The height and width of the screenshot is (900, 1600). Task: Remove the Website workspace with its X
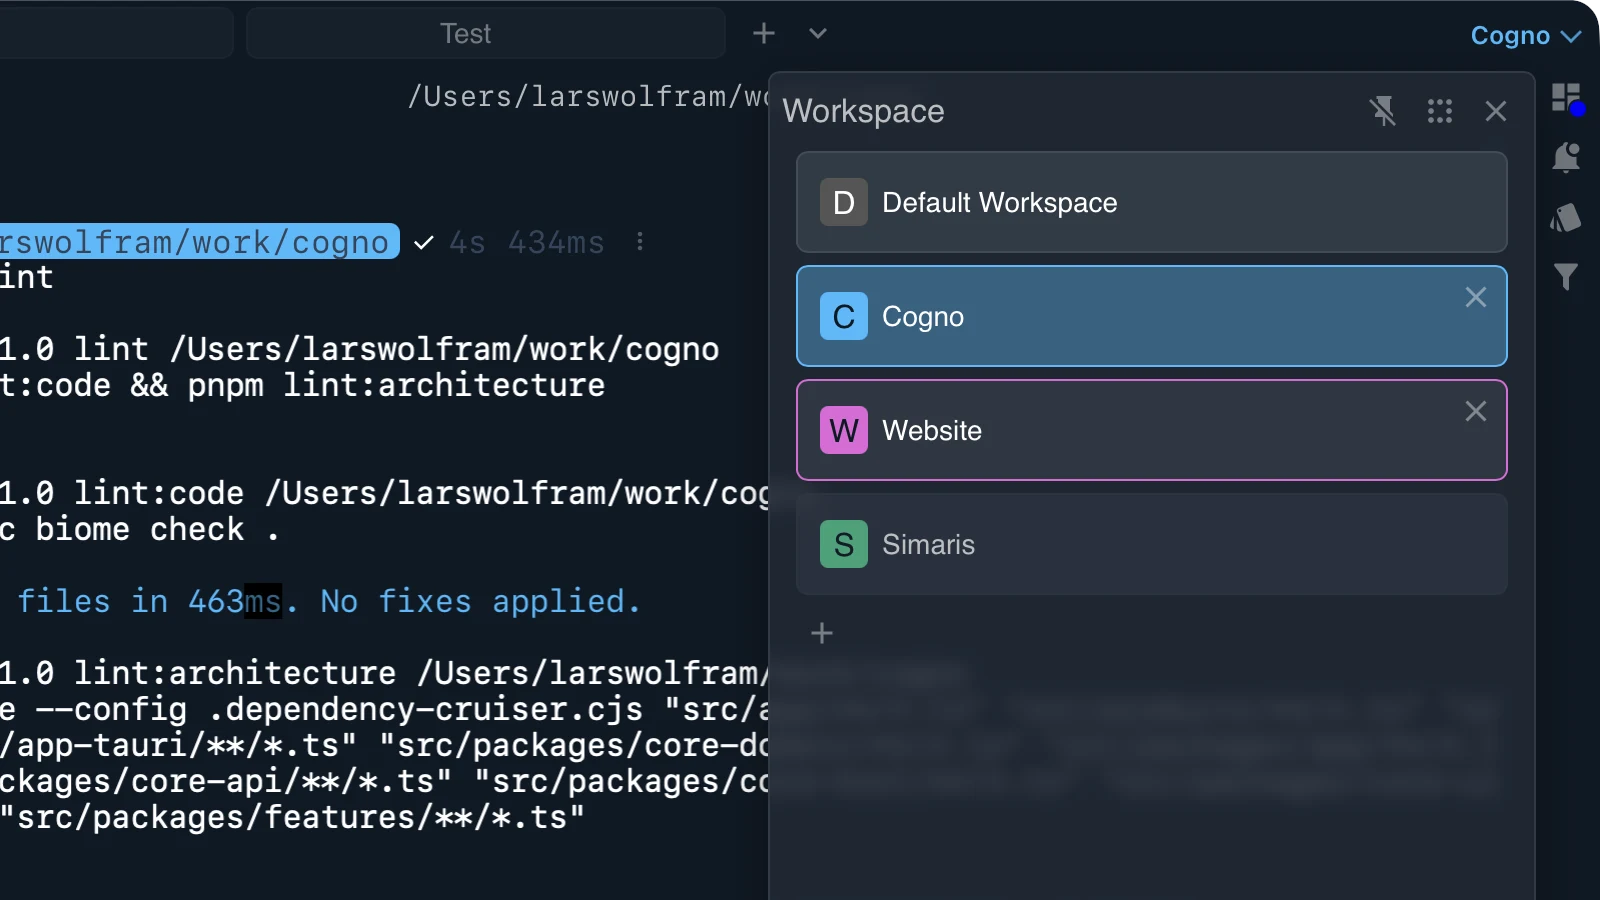click(1476, 411)
